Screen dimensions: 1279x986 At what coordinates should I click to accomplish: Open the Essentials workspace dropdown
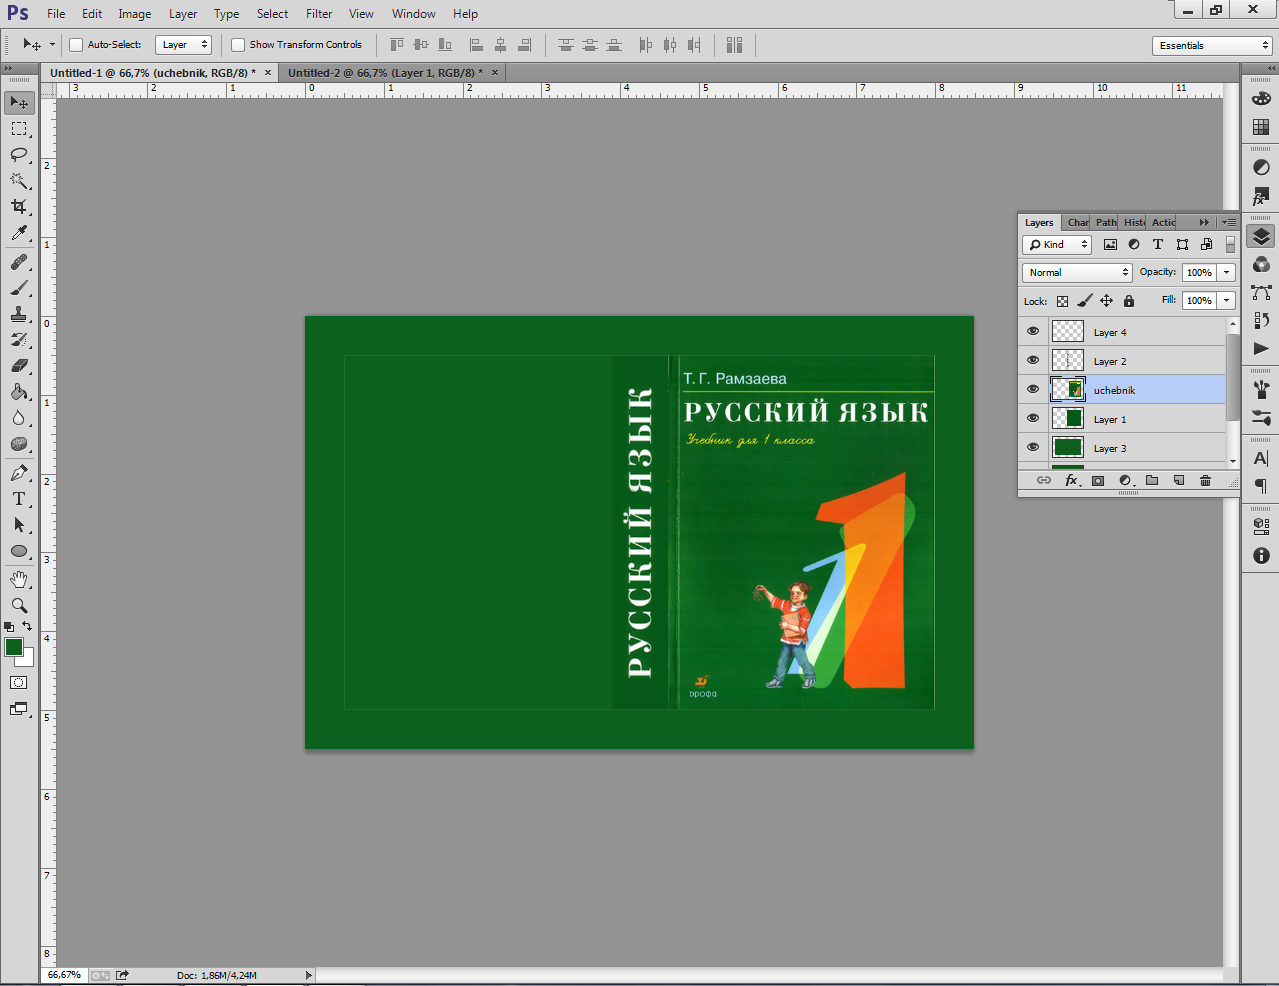1212,46
